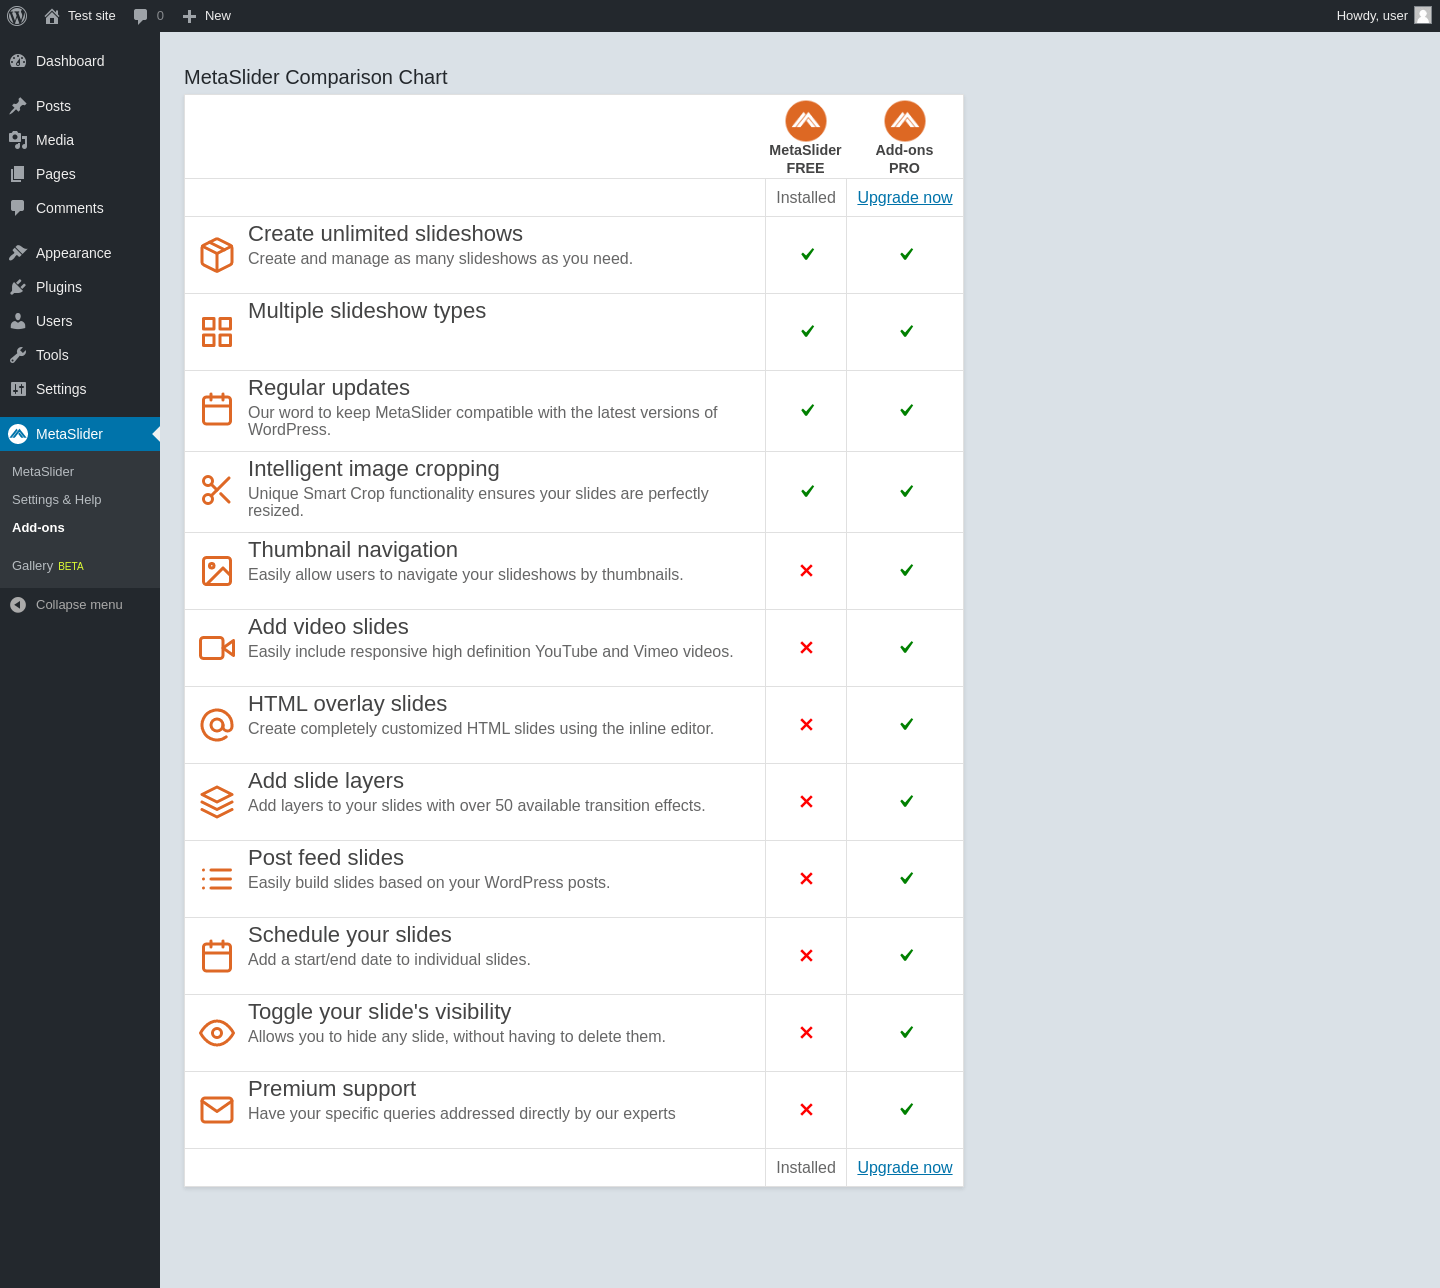1440x1288 pixels.
Task: Click green check for Premium support PRO
Action: pos(906,1109)
